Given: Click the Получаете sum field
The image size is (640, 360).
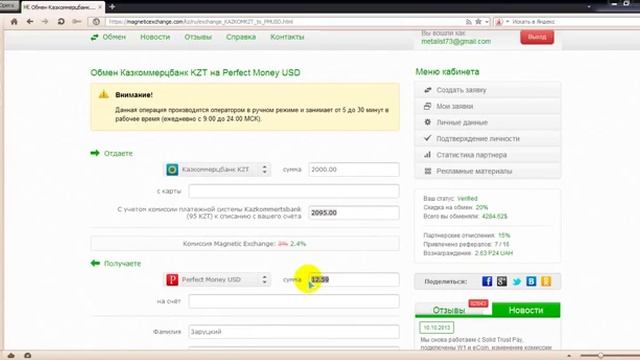Looking at the screenshot, I should click(354, 280).
